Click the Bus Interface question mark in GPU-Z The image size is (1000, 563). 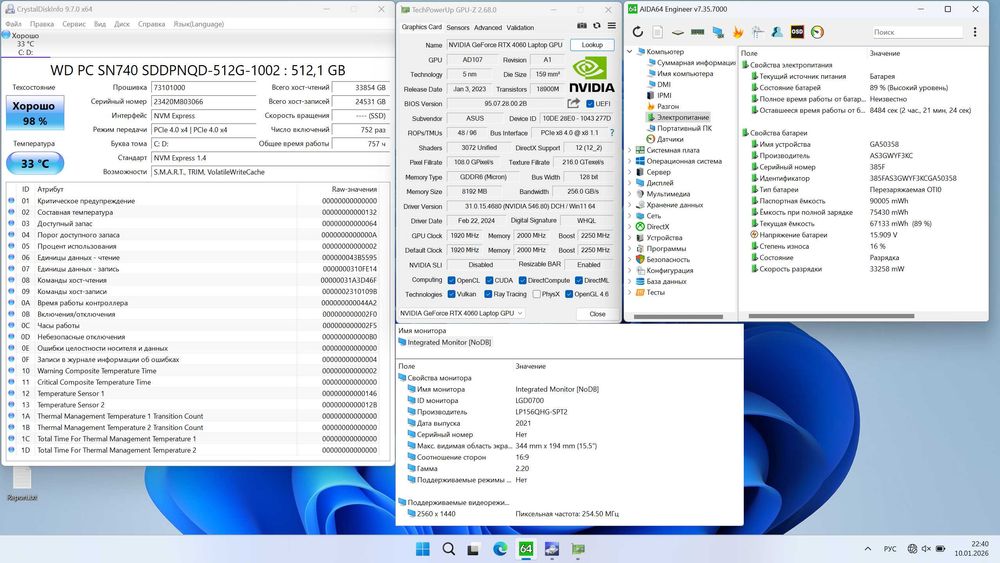[612, 133]
